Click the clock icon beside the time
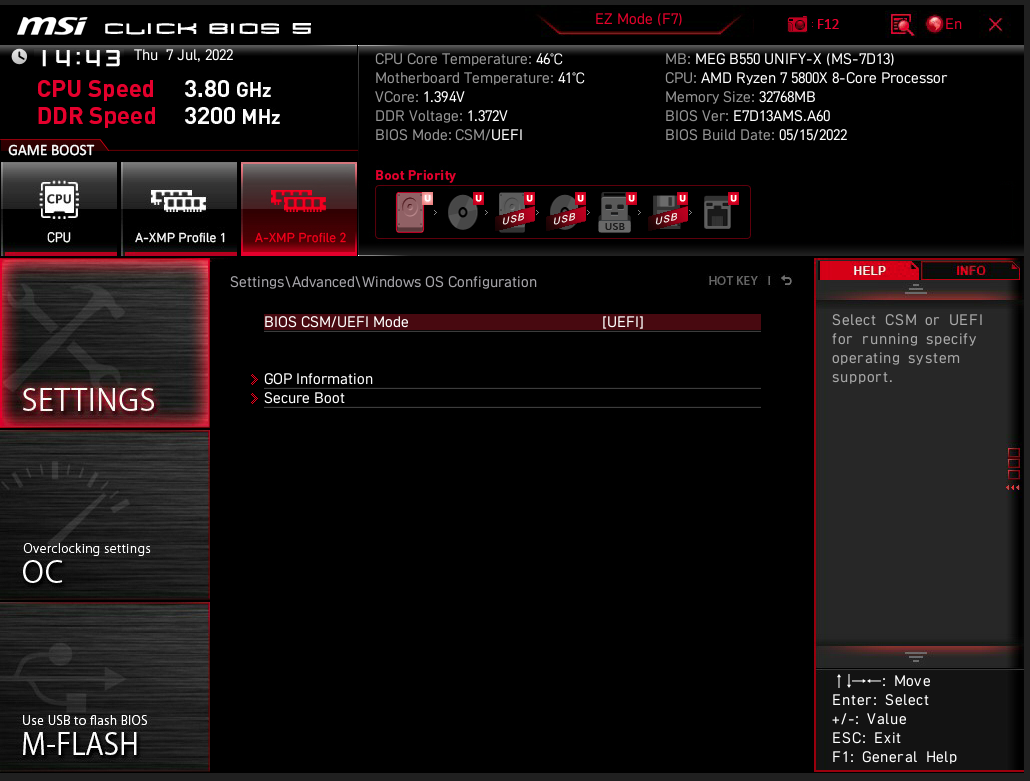The width and height of the screenshot is (1030, 781). coord(20,56)
